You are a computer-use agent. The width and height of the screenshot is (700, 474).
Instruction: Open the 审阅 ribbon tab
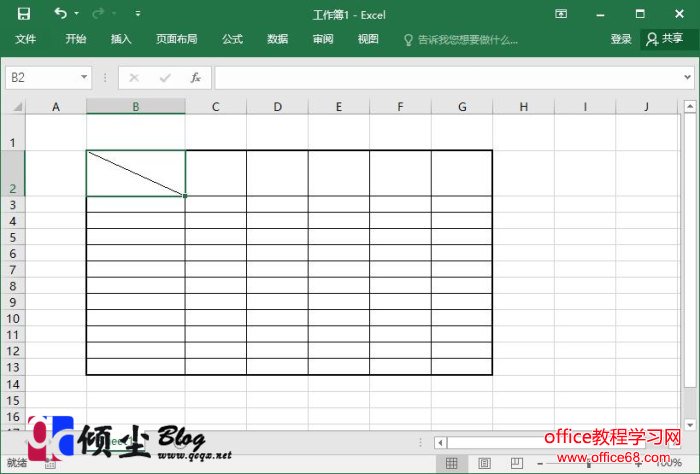tap(323, 39)
